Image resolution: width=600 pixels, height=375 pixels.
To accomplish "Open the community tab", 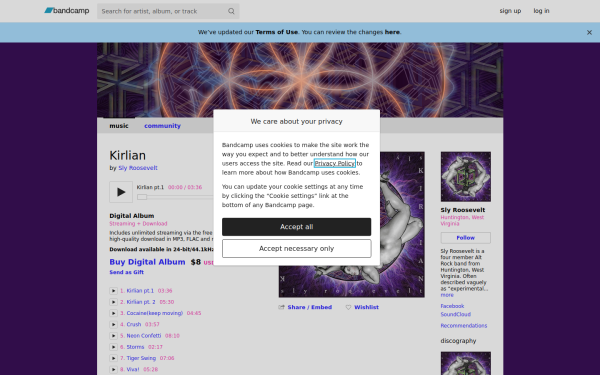I will [162, 126].
